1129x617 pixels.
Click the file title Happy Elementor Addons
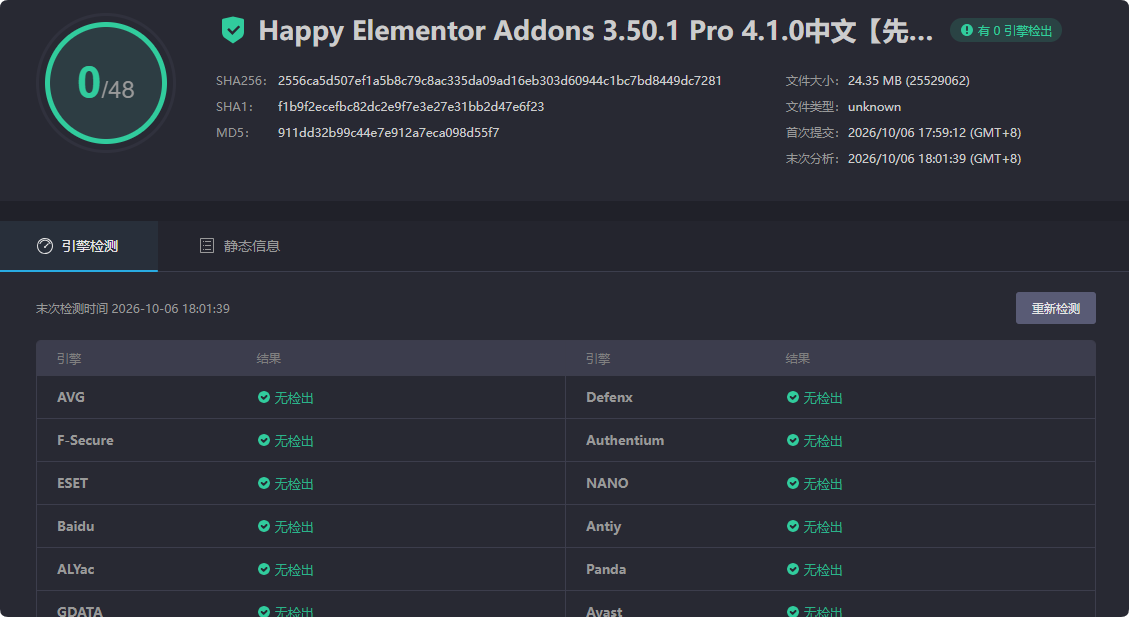pyautogui.click(x=595, y=31)
